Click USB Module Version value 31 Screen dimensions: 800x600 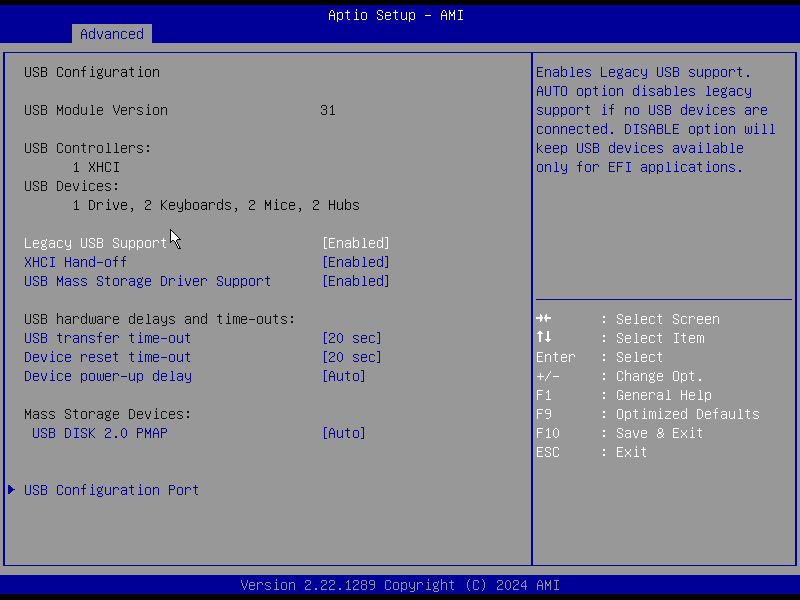click(x=328, y=110)
